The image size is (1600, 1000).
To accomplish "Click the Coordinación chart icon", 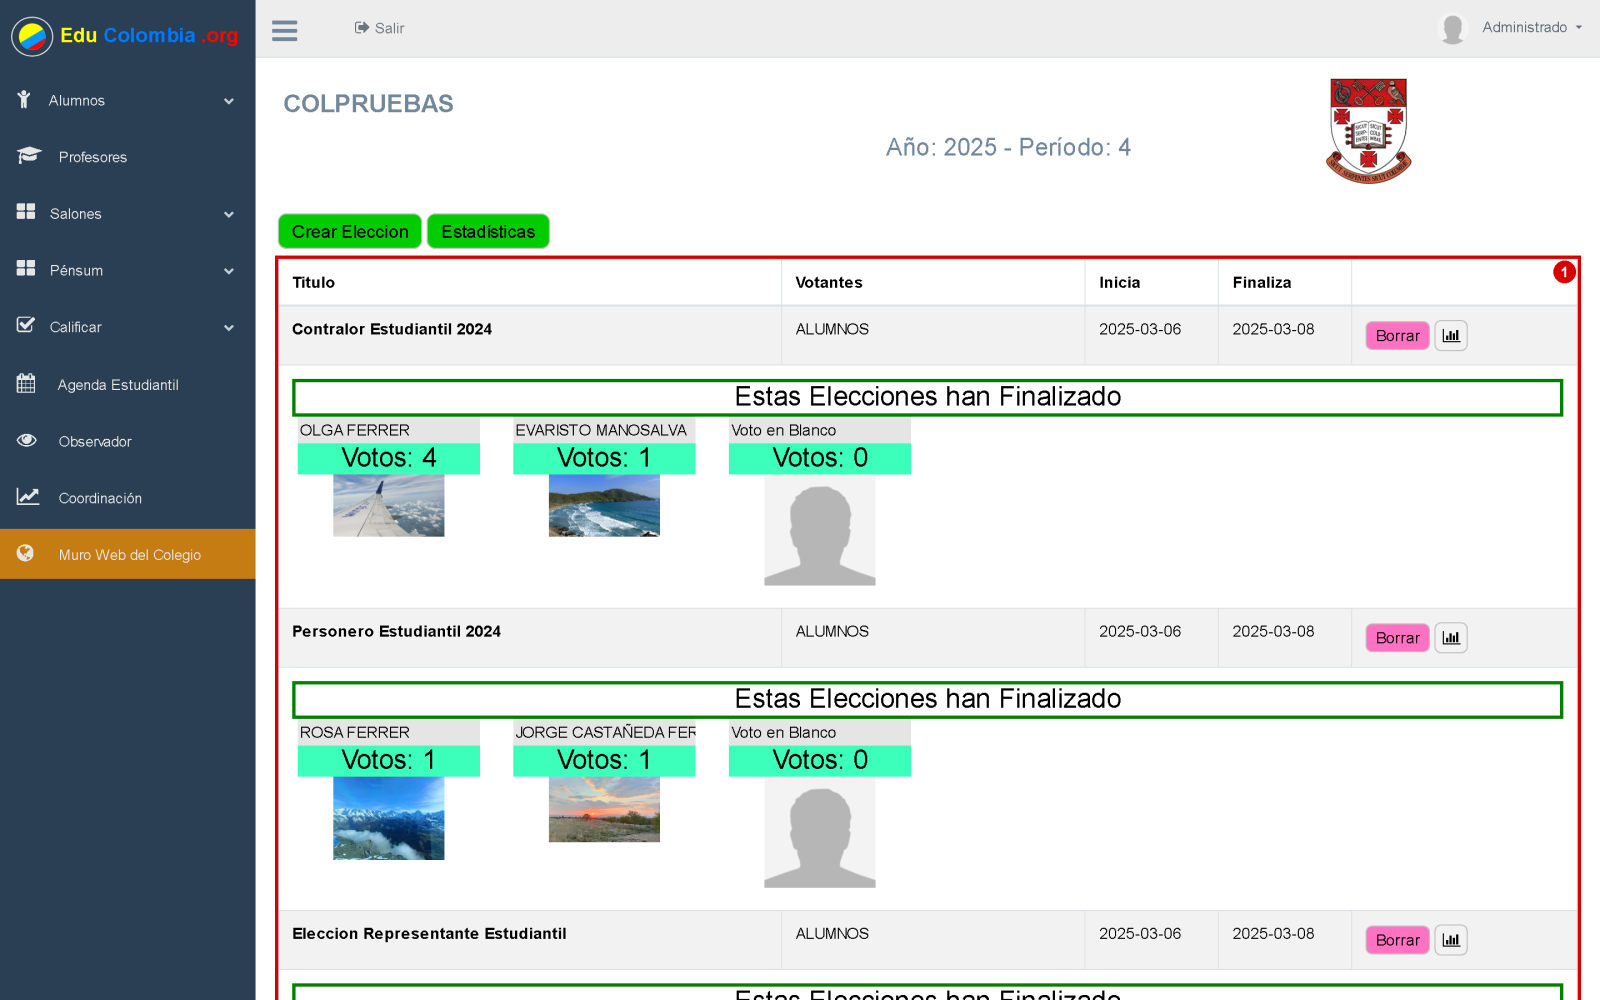I will point(28,496).
